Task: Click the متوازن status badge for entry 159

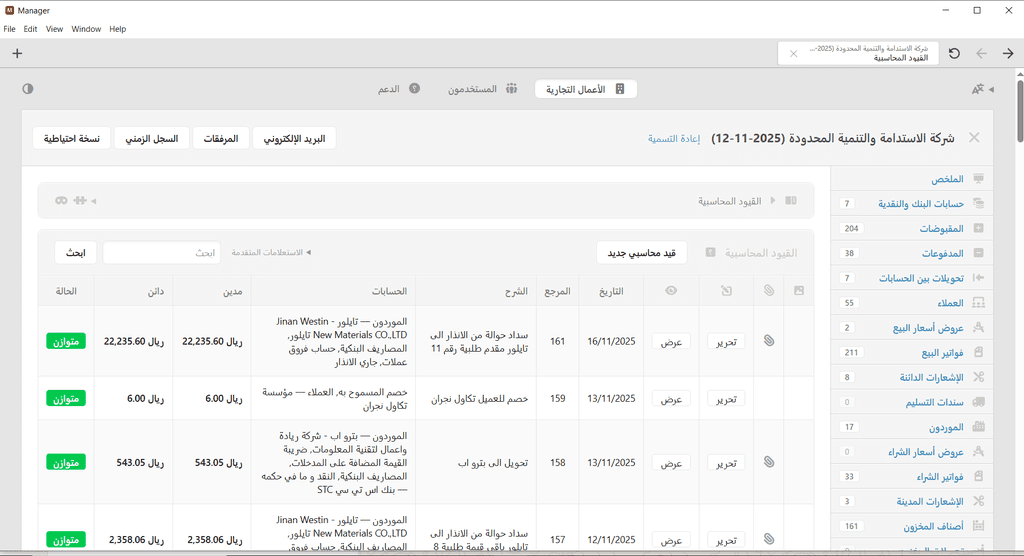Action: [x=66, y=398]
